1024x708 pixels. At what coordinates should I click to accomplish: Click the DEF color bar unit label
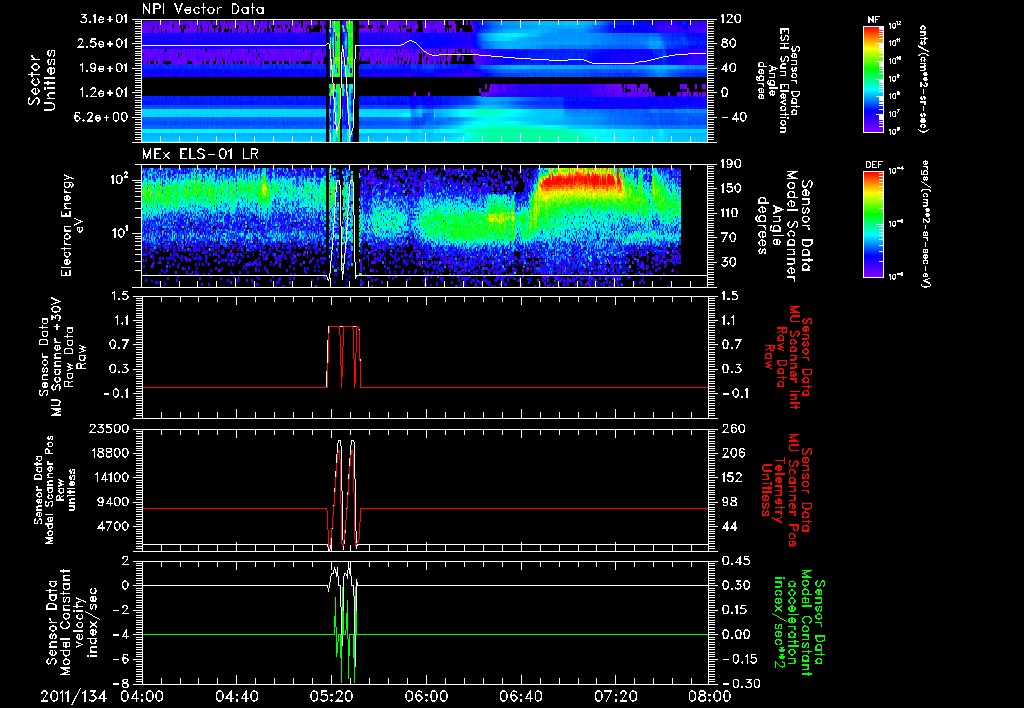tap(923, 224)
